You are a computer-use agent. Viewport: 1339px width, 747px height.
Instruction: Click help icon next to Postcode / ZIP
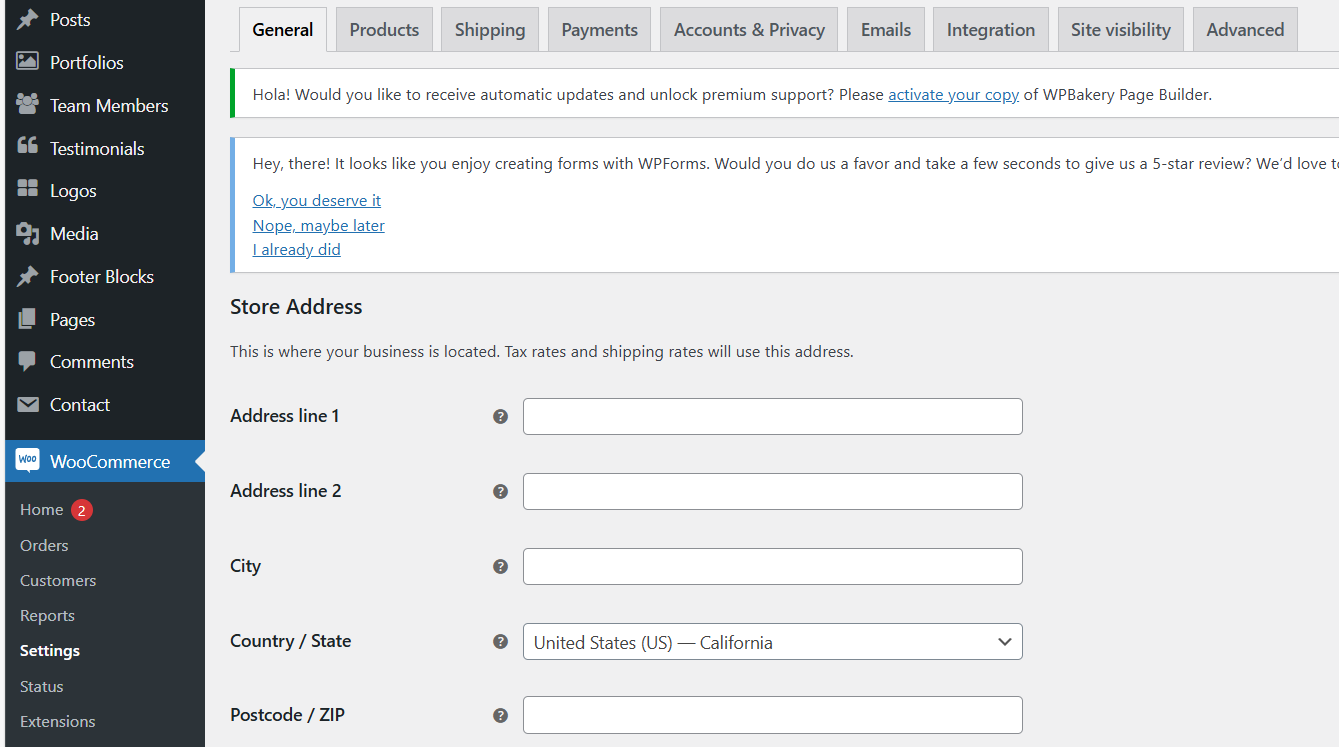click(x=501, y=716)
